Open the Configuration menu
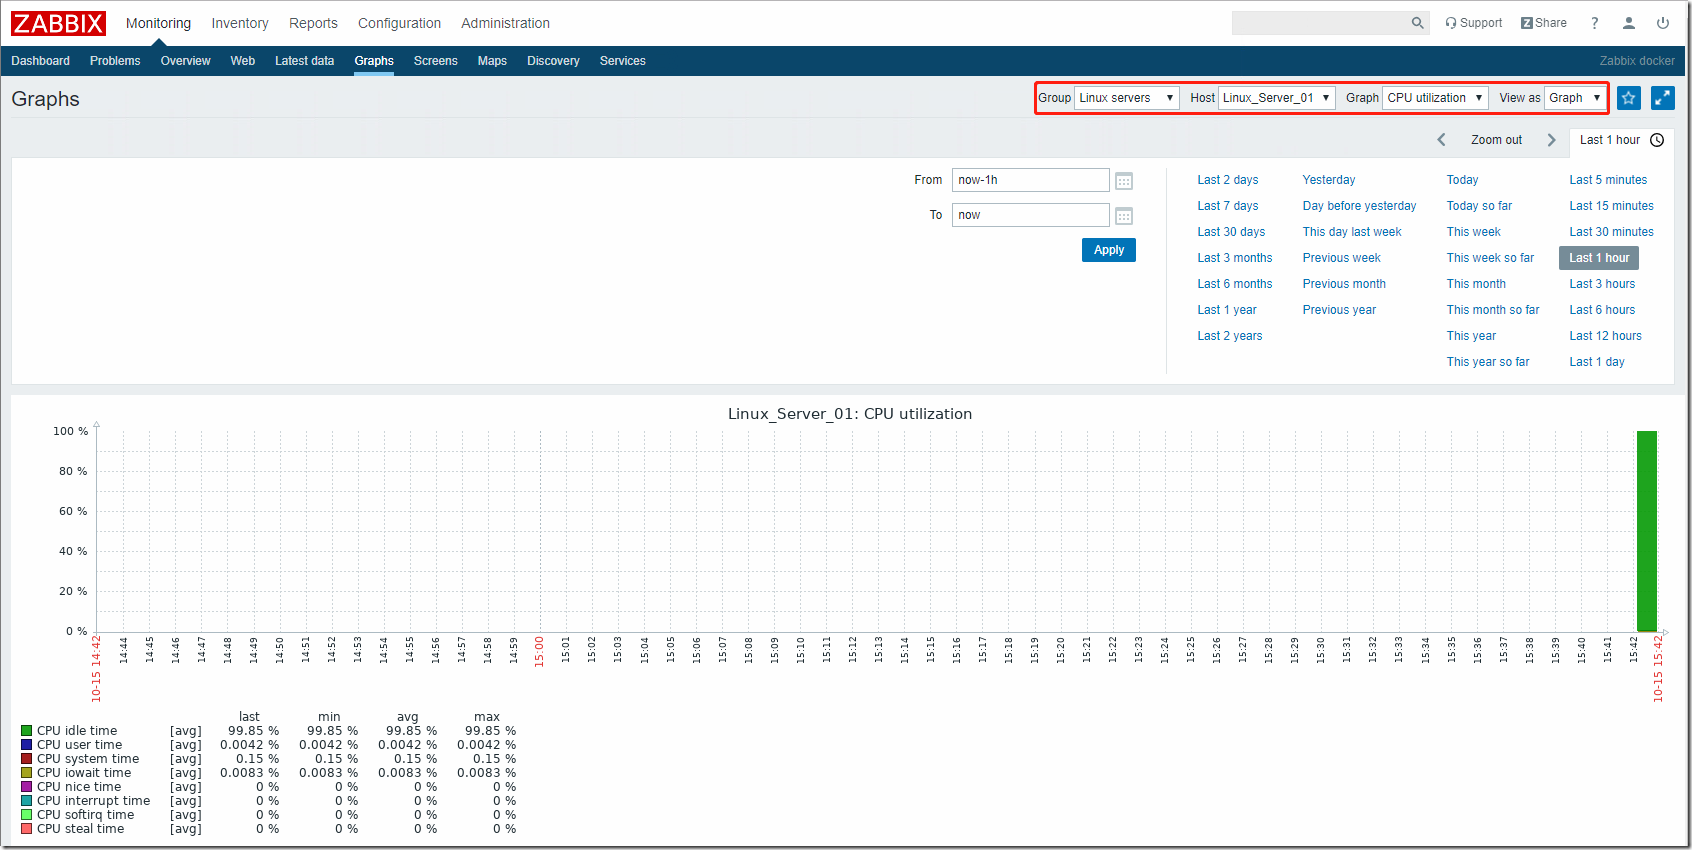The height and width of the screenshot is (850, 1692). [399, 23]
